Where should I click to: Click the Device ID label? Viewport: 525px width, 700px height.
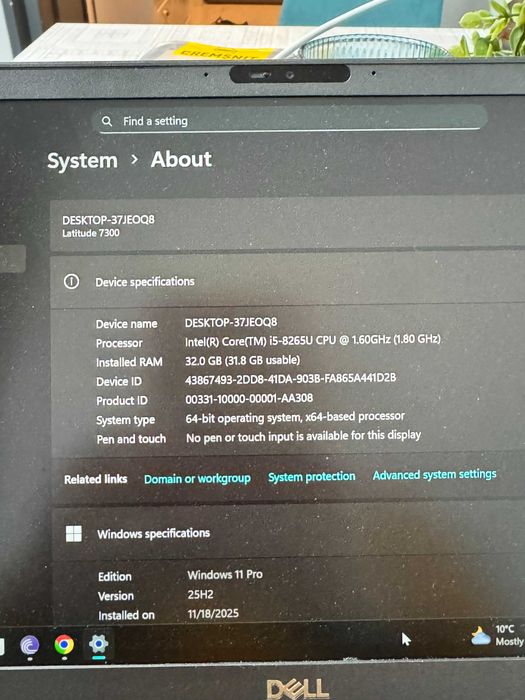[x=119, y=382]
